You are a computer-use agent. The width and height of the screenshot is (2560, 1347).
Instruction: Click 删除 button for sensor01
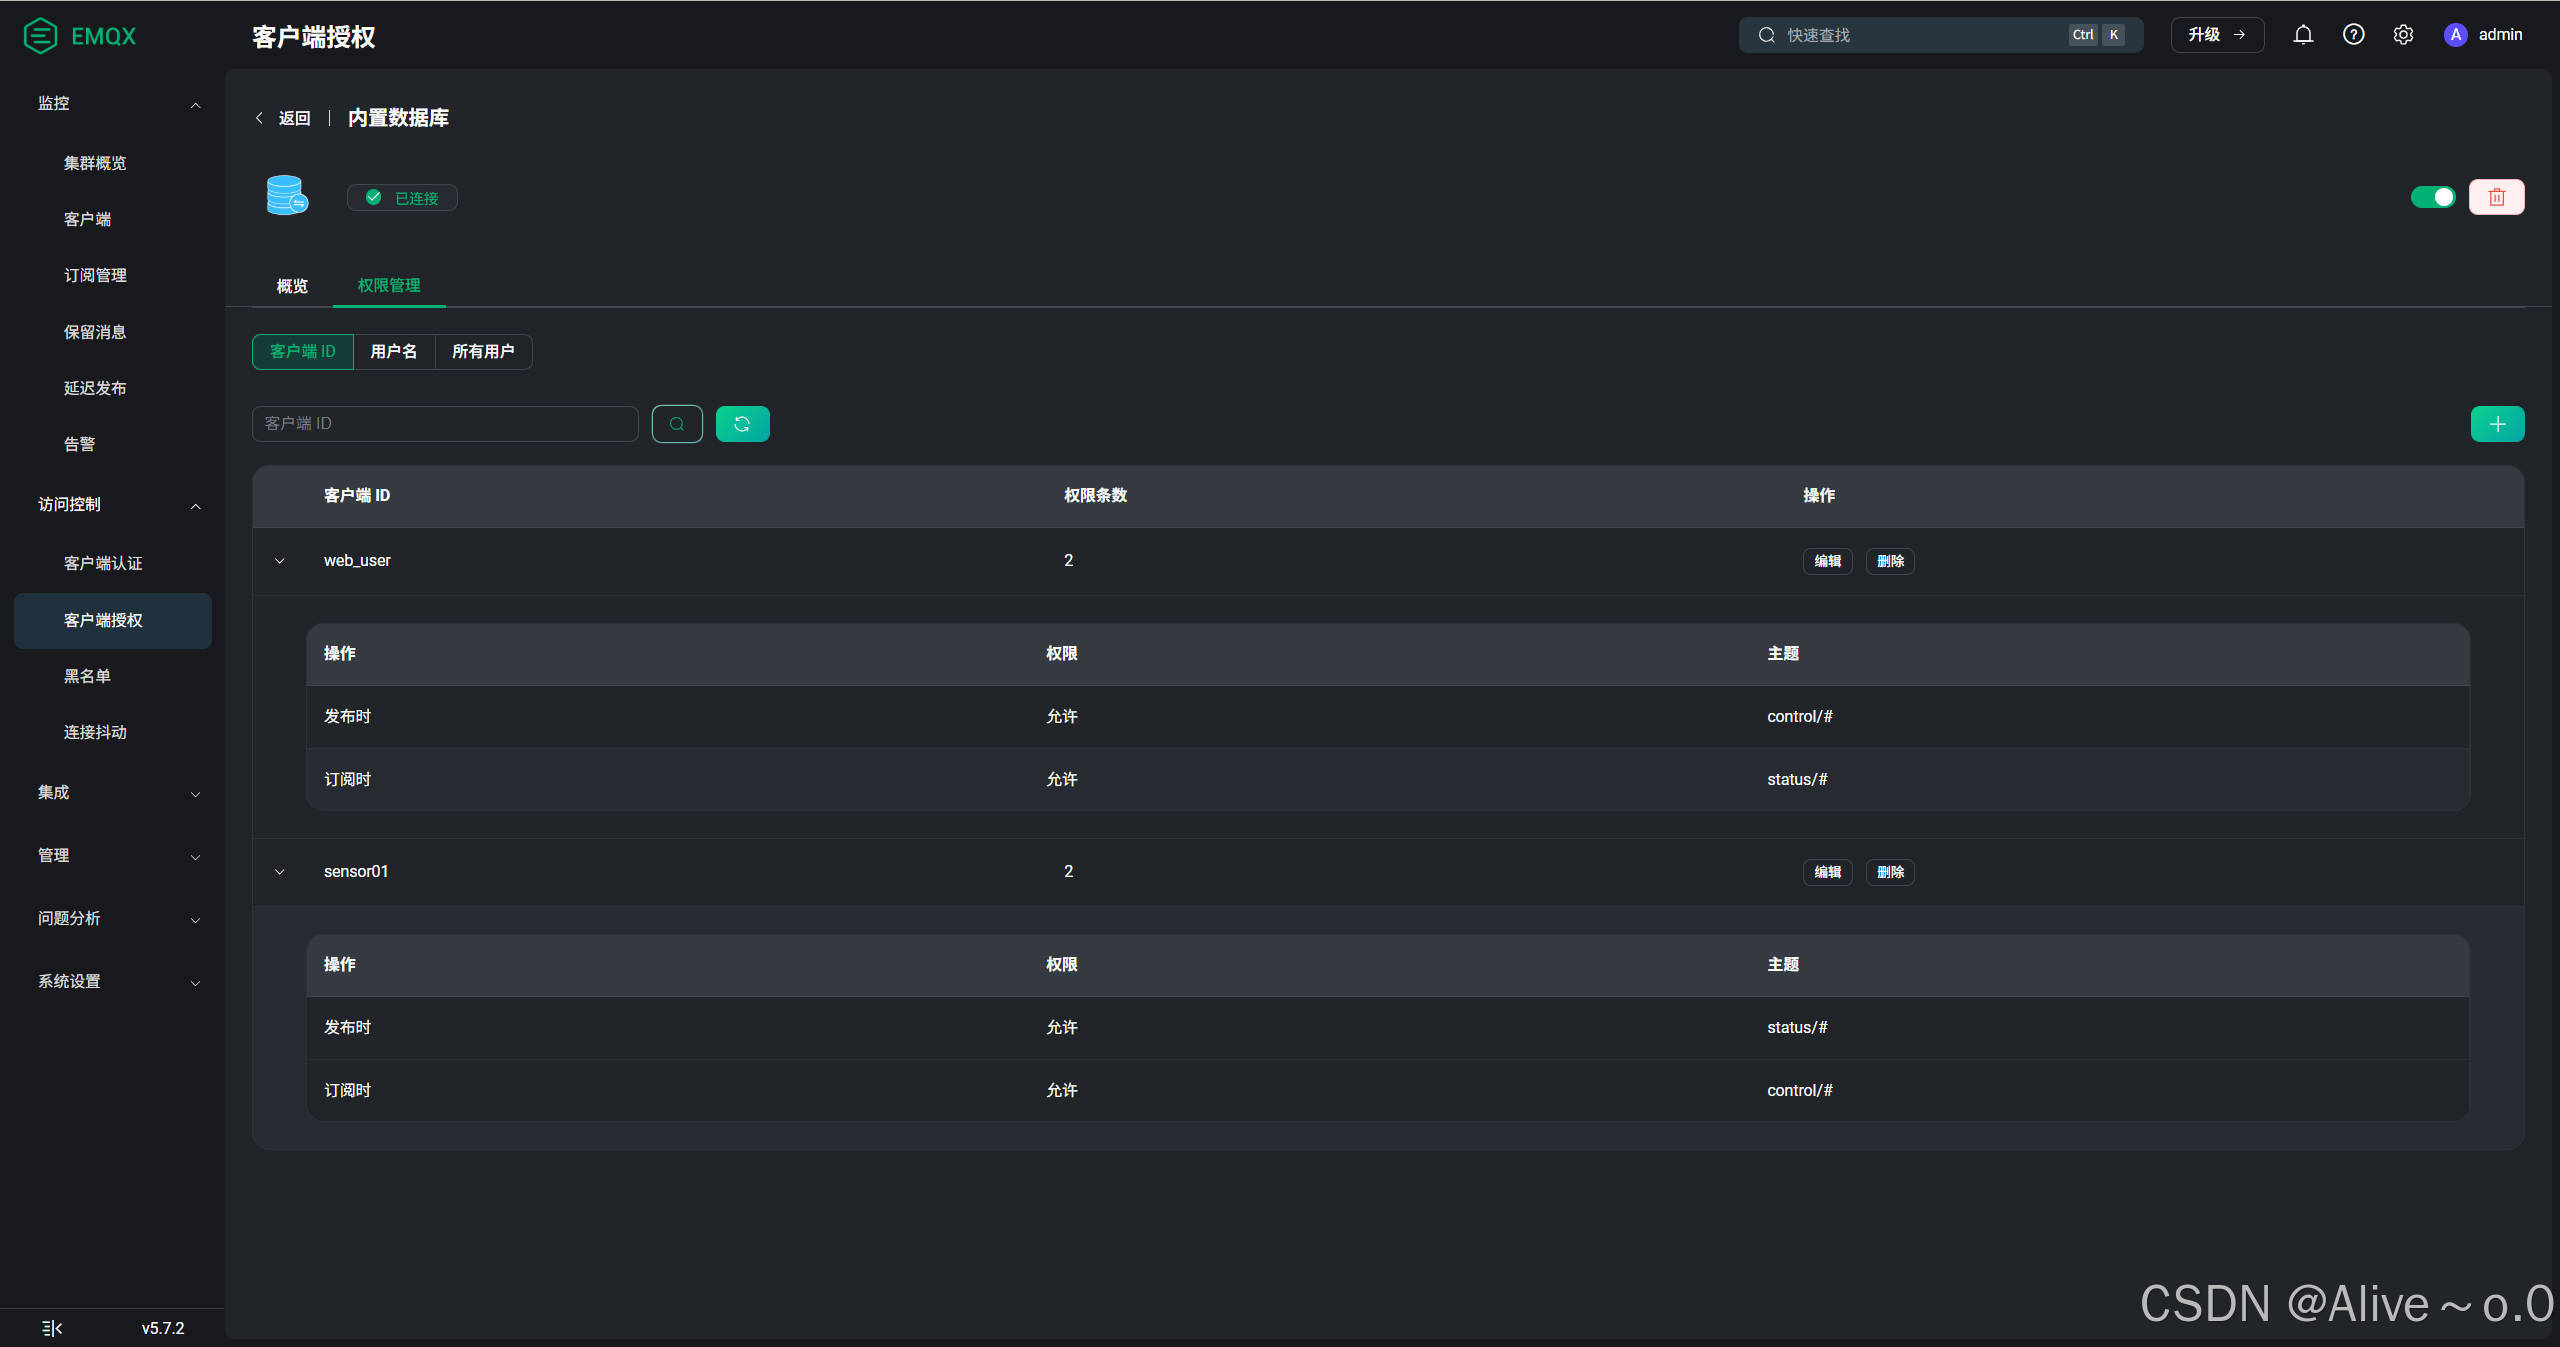[x=1890, y=872]
